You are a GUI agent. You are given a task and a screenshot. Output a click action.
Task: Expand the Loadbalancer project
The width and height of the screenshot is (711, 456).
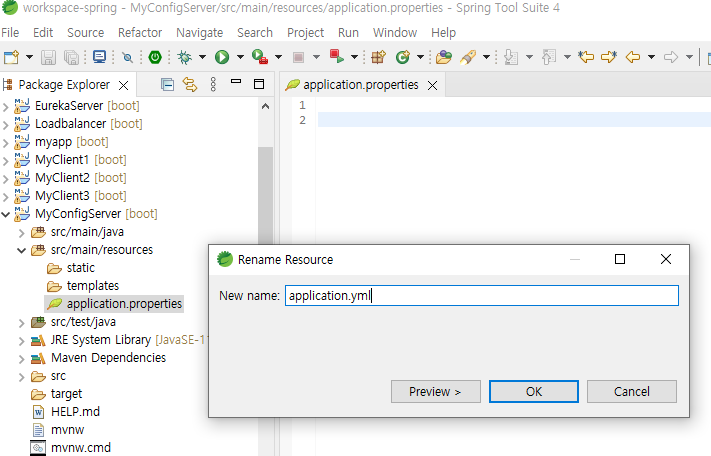5,125
